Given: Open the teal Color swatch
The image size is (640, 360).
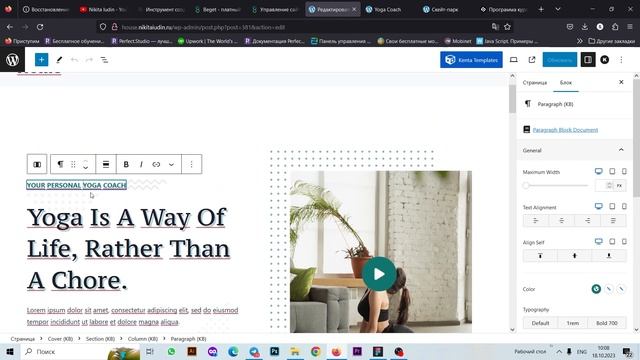Looking at the screenshot, I should 596,289.
